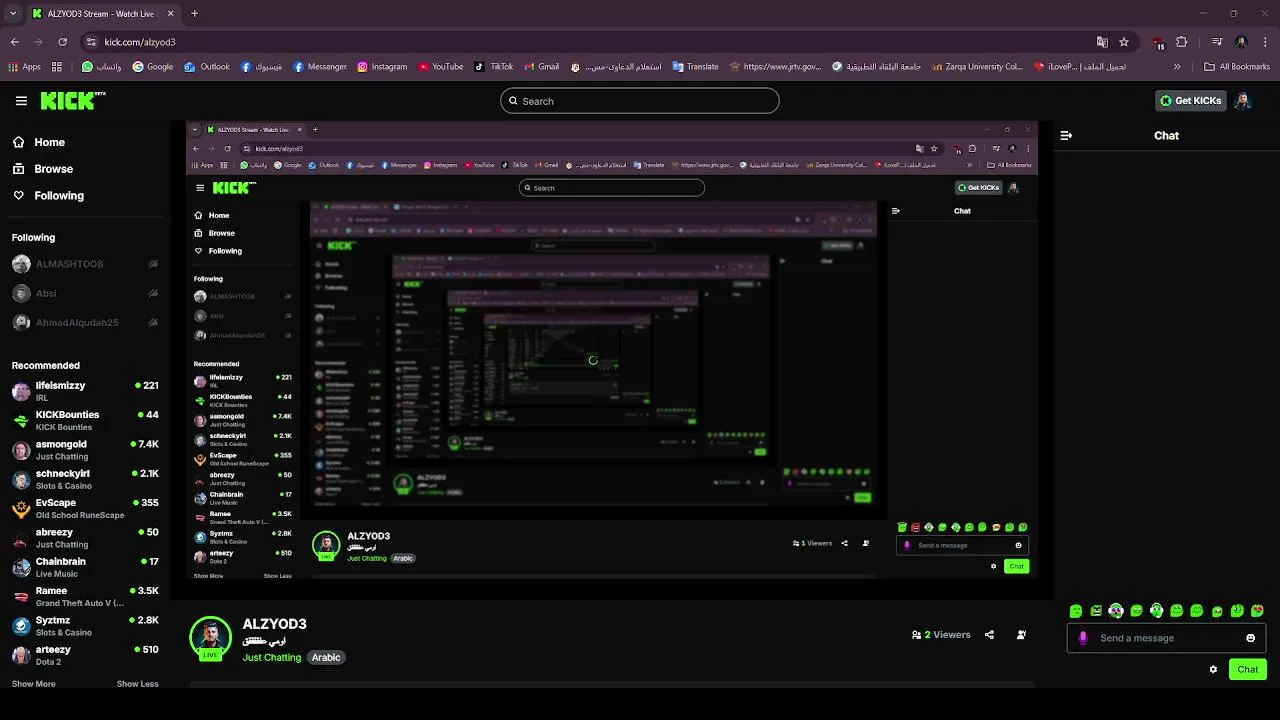
Task: Open the YouTube bookmark
Action: 441,67
